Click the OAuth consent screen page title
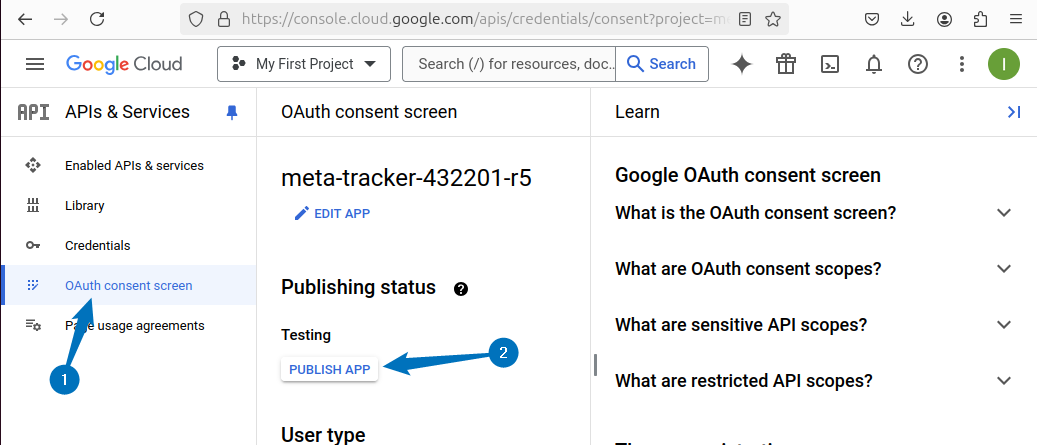This screenshot has width=1037, height=445. point(369,112)
